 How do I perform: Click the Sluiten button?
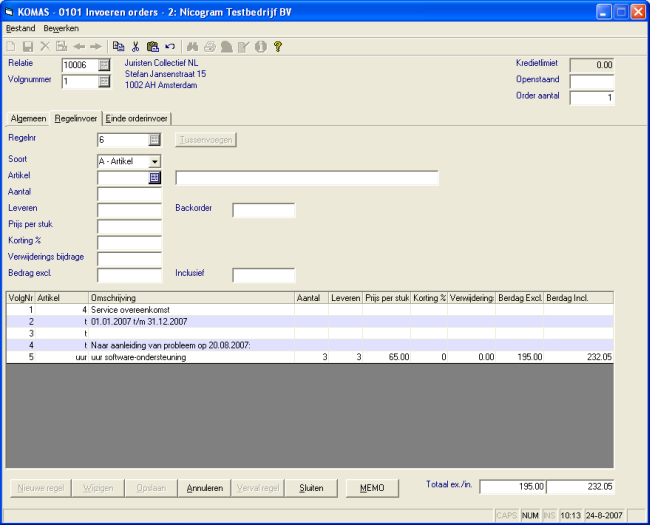tap(311, 488)
